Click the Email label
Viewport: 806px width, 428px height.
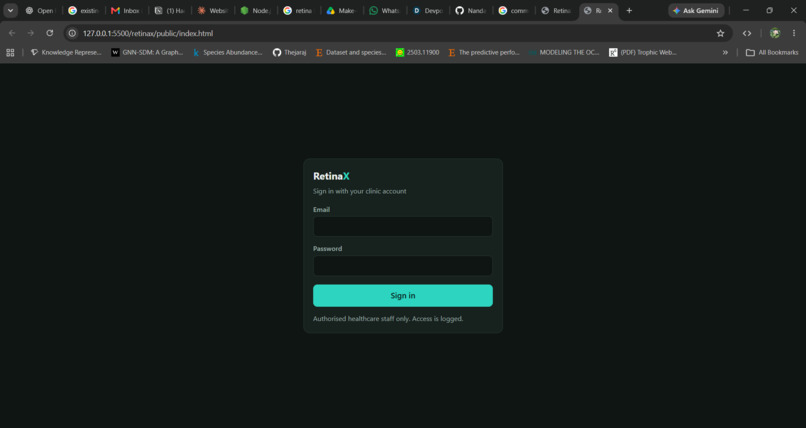(321, 210)
